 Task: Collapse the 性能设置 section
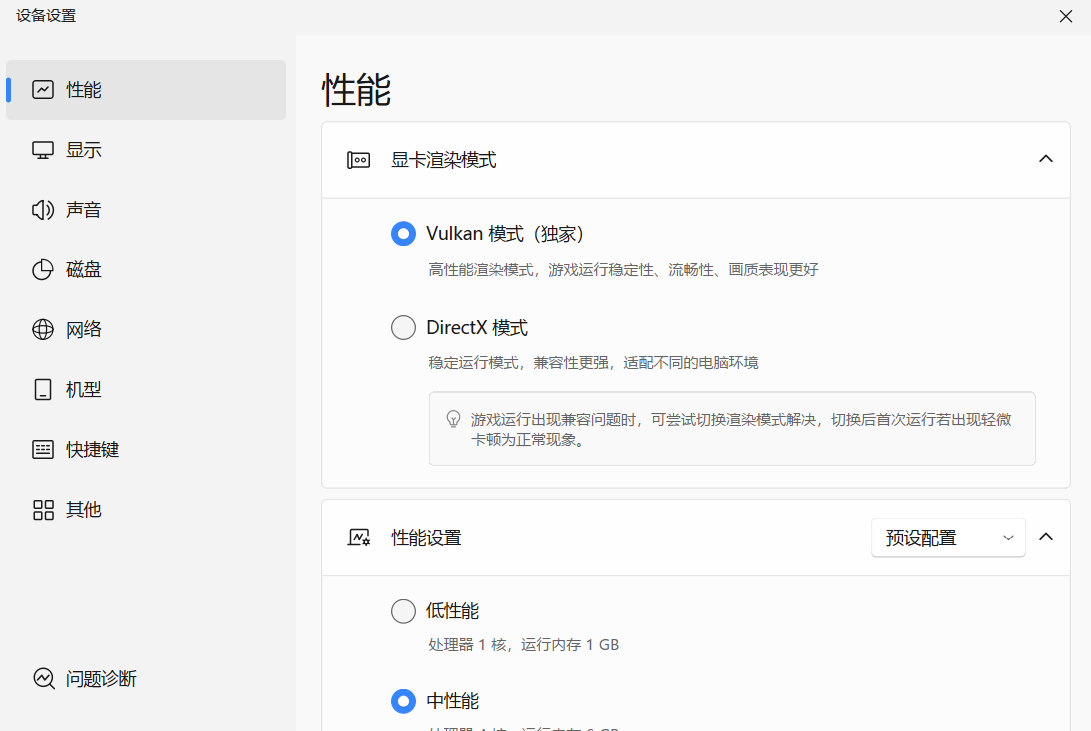tap(1045, 537)
